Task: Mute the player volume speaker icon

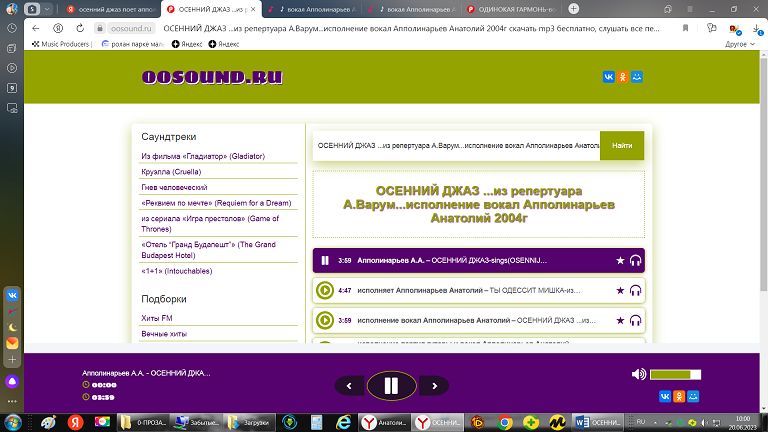Action: click(x=638, y=374)
